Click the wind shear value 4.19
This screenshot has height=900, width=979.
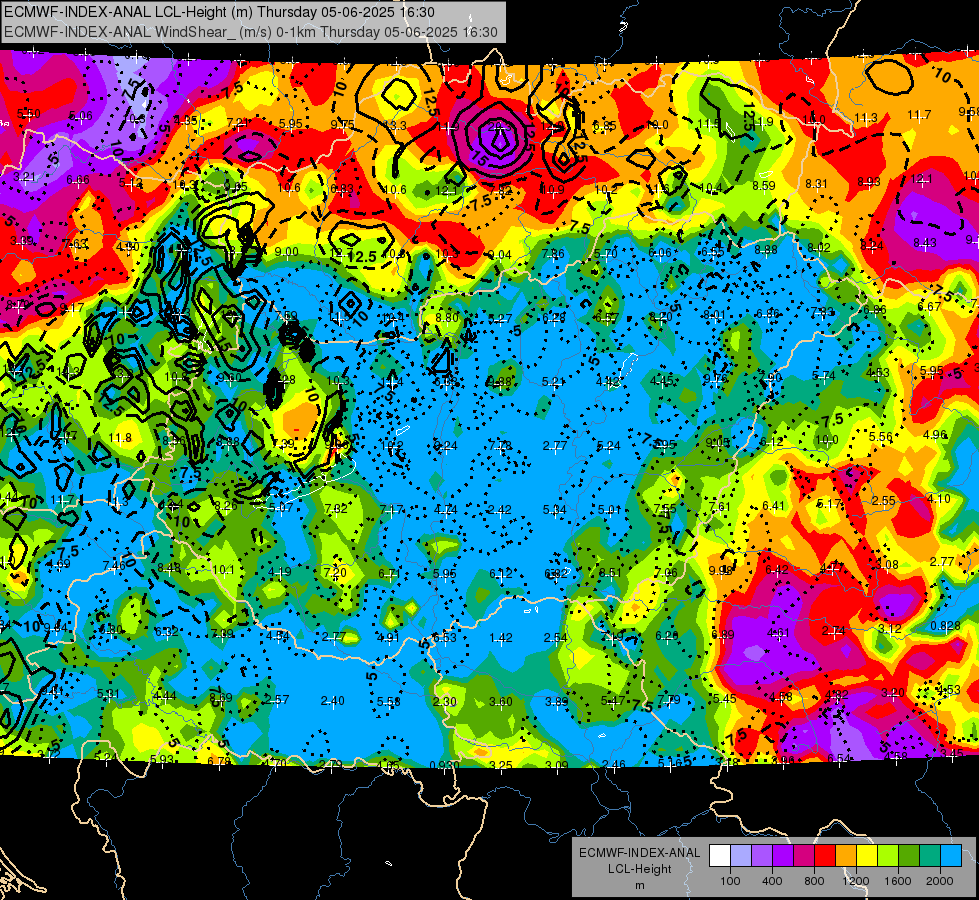pos(279,572)
